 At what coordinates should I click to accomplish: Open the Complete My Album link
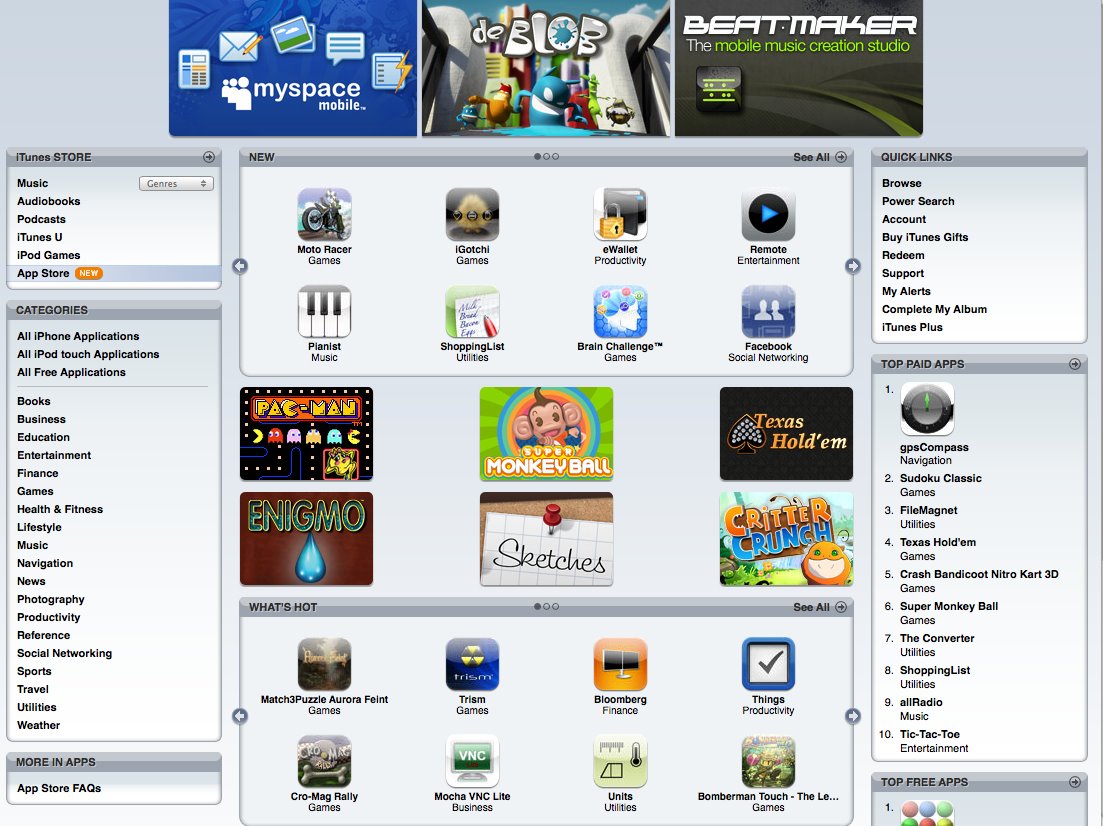tap(934, 309)
